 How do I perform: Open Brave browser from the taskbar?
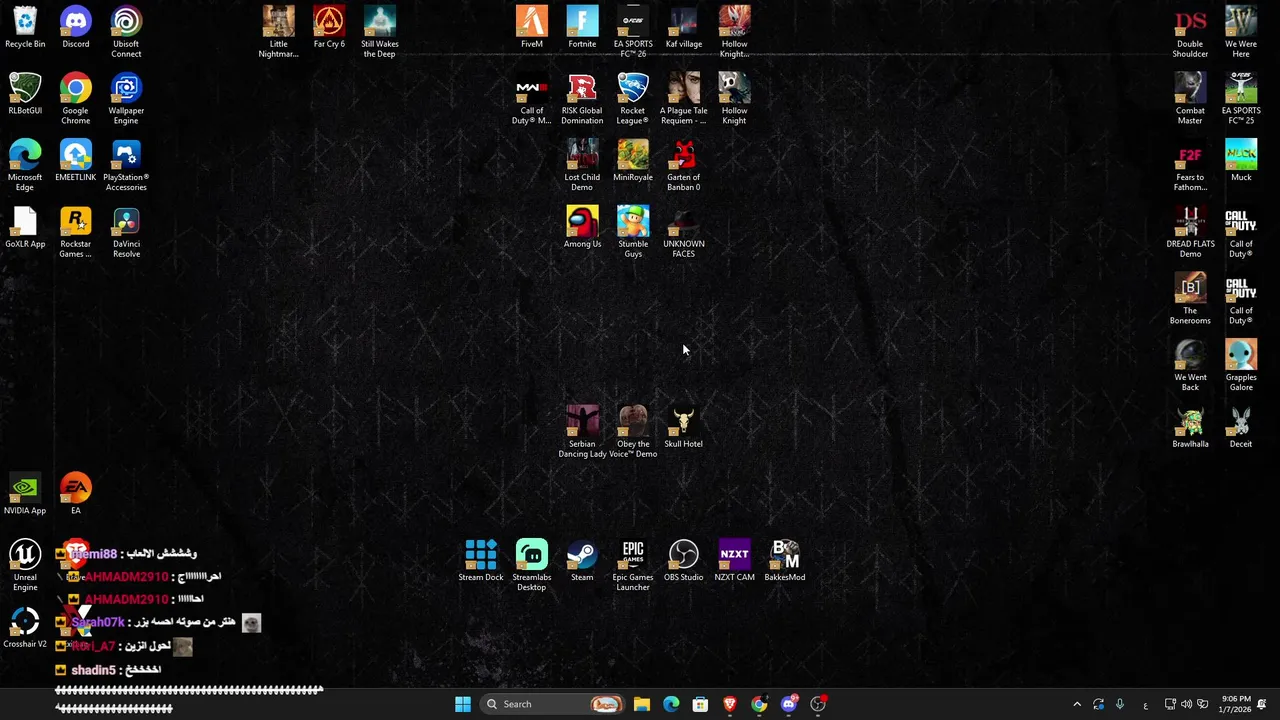(x=730, y=704)
